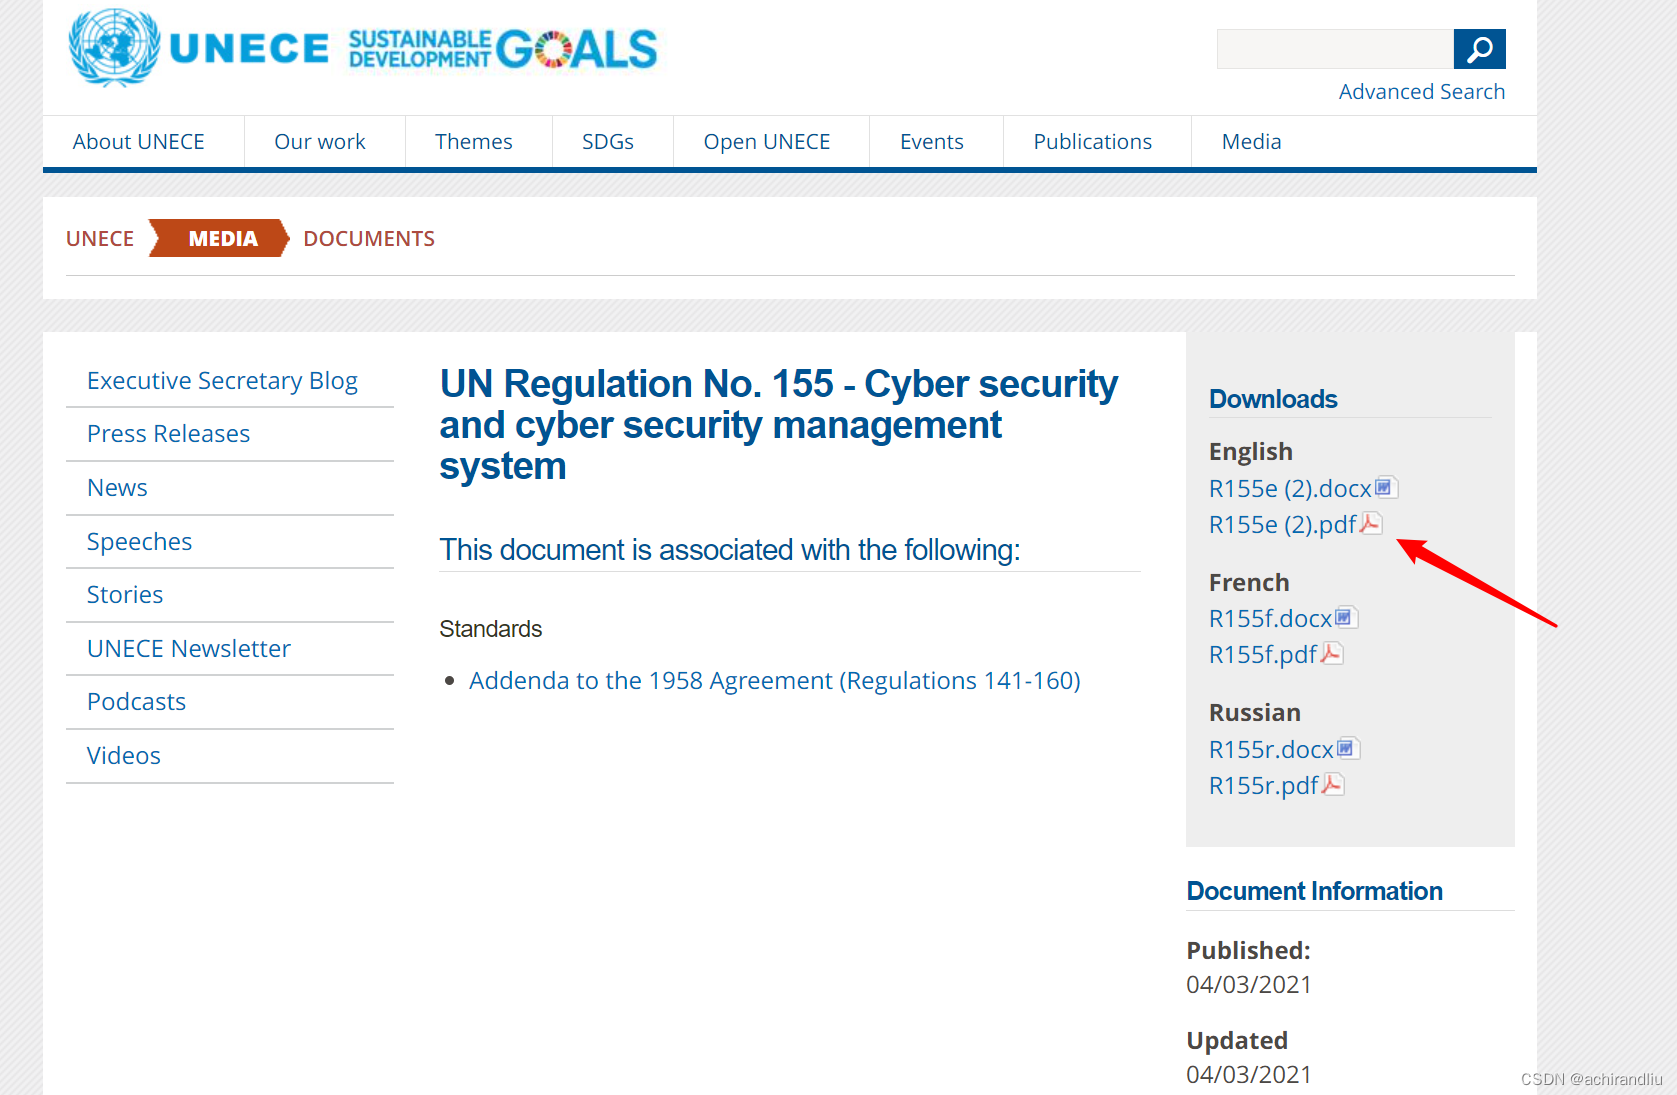The width and height of the screenshot is (1677, 1095).
Task: Open the Sustainable Development Goals logo
Action: [x=503, y=49]
